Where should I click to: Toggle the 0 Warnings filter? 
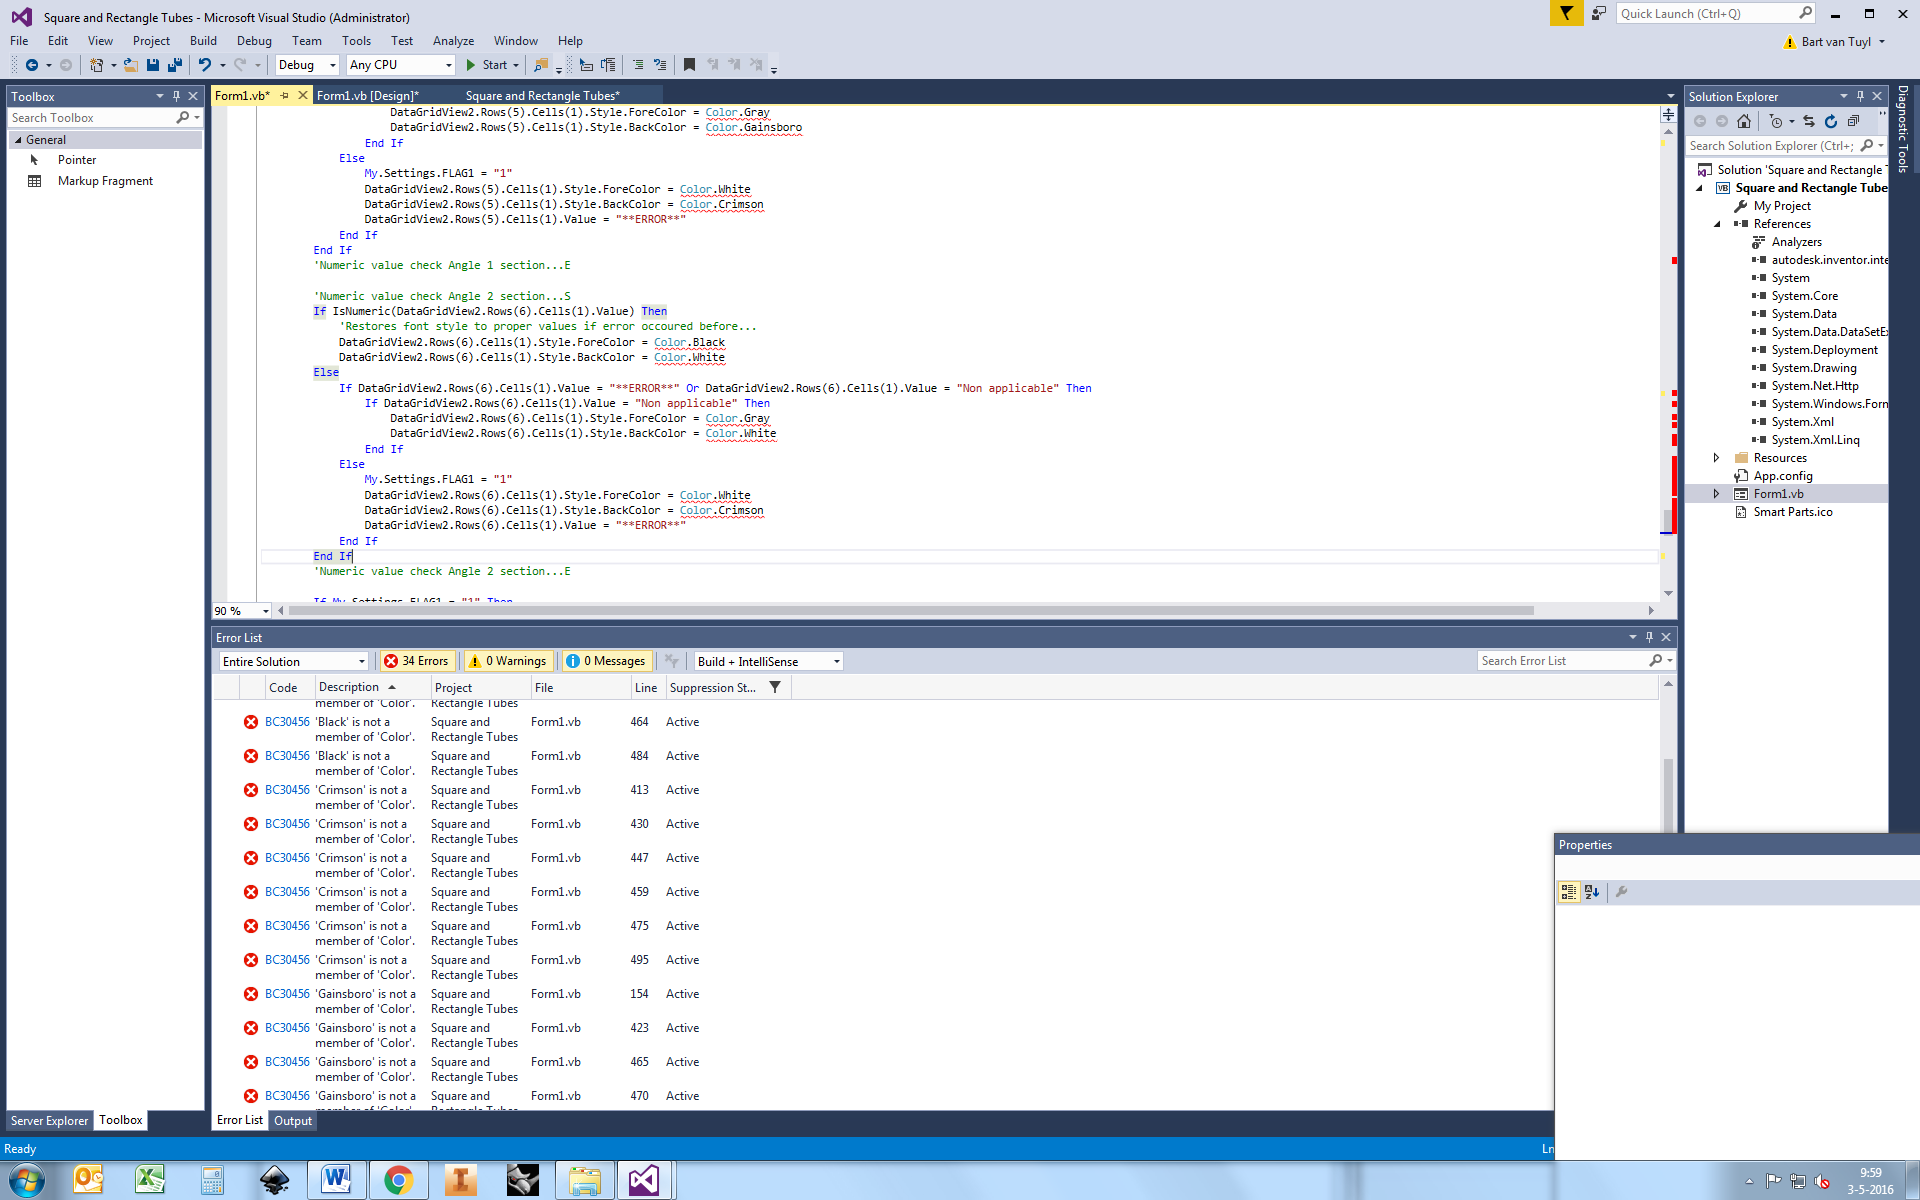coord(509,661)
